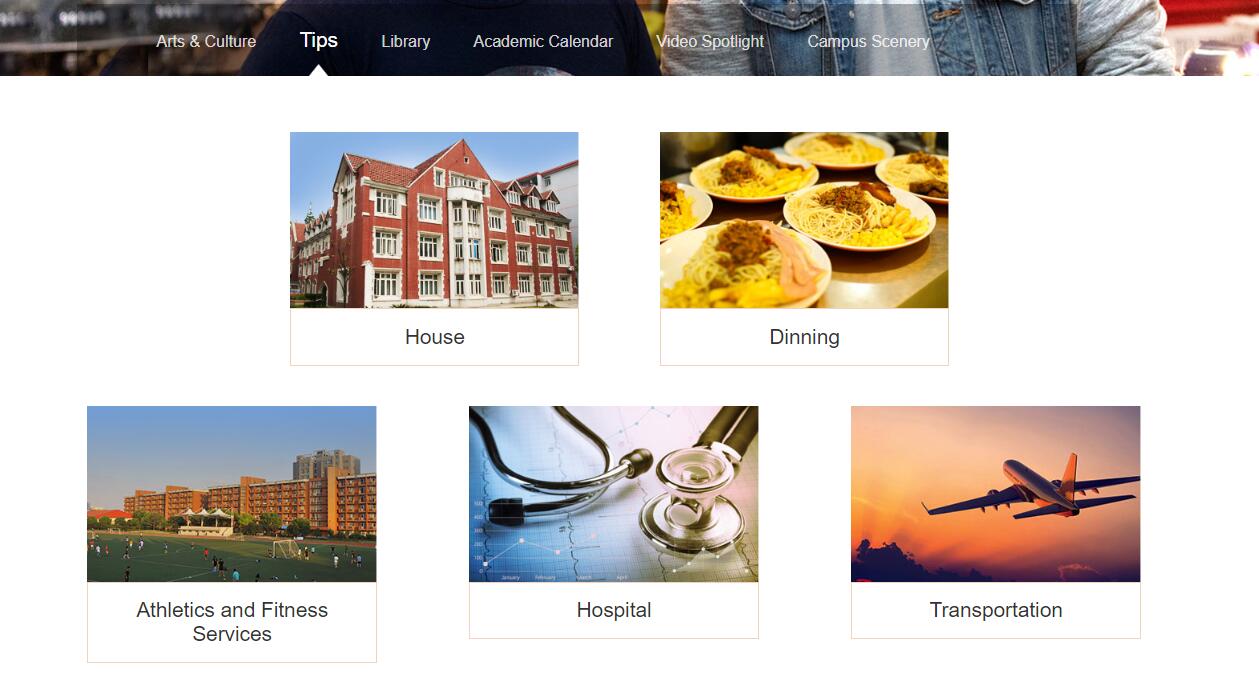The width and height of the screenshot is (1259, 680).
Task: Open the House link
Action: pos(434,337)
